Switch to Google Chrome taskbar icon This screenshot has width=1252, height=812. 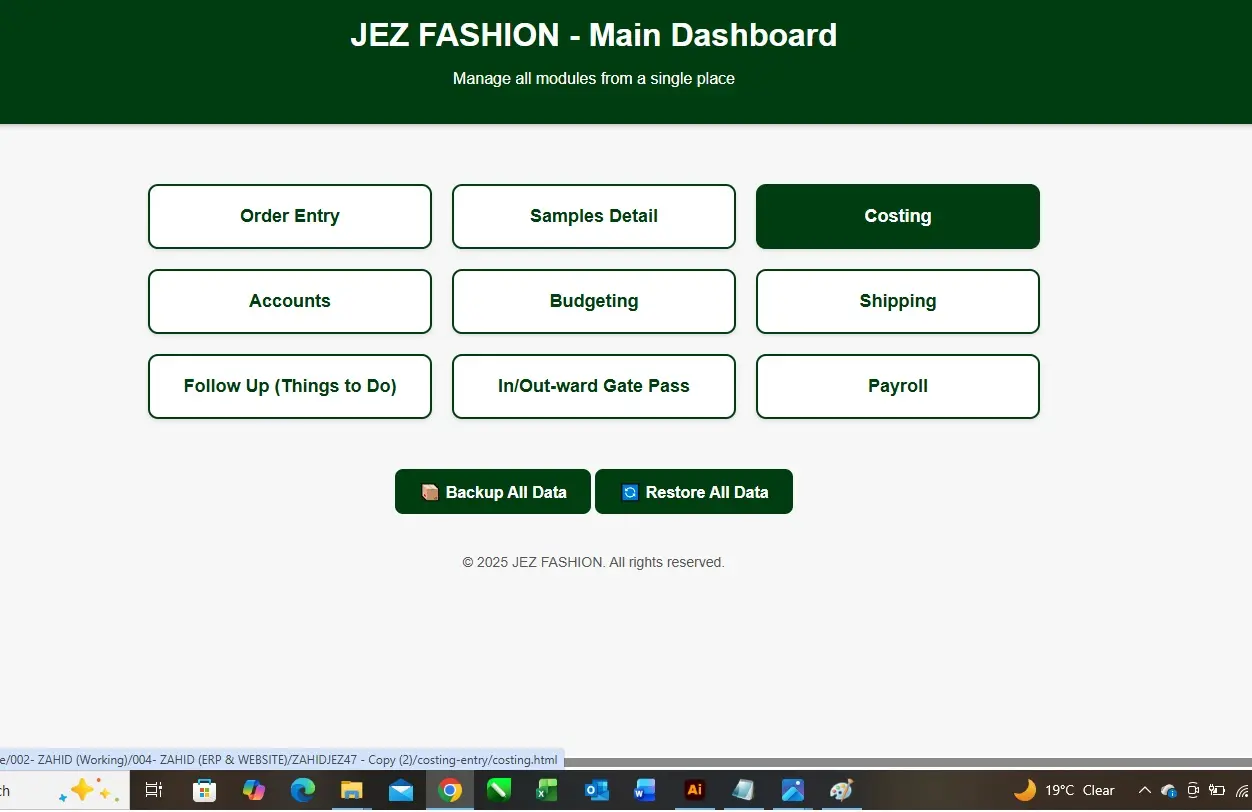point(450,790)
